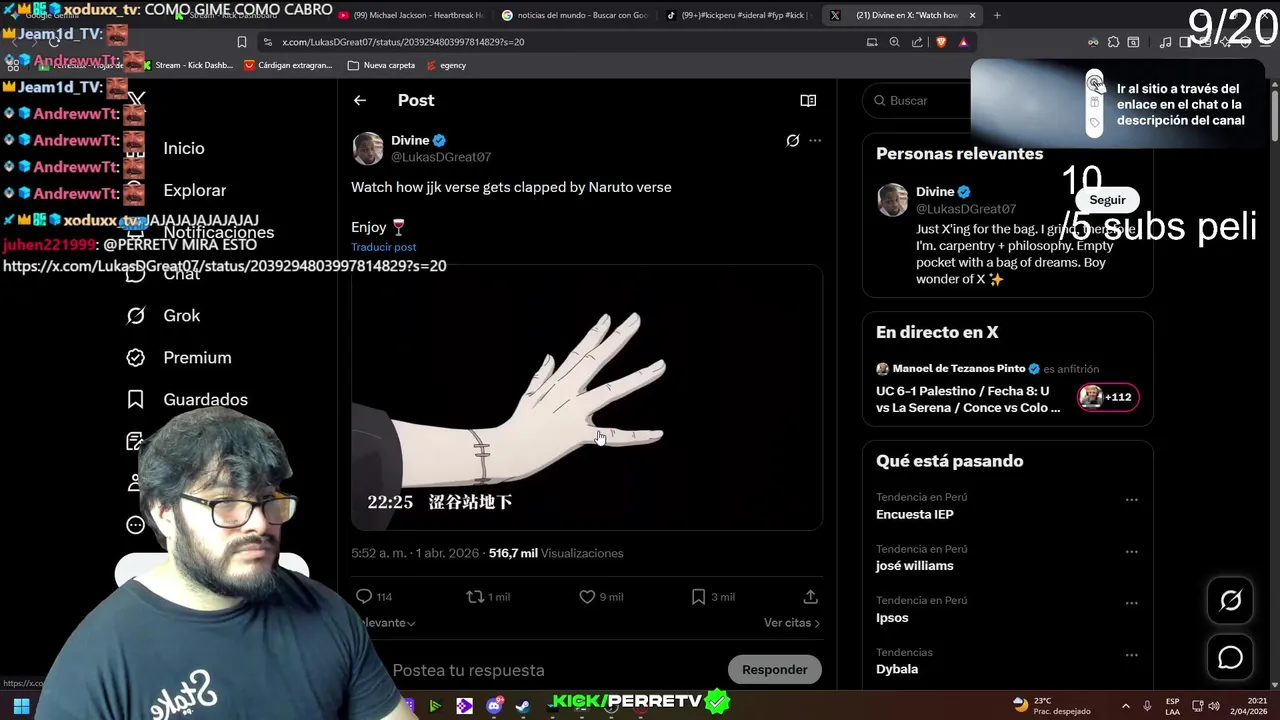This screenshot has width=1280, height=720.
Task: Open the browser extensions puzzle icon
Action: point(1113,42)
